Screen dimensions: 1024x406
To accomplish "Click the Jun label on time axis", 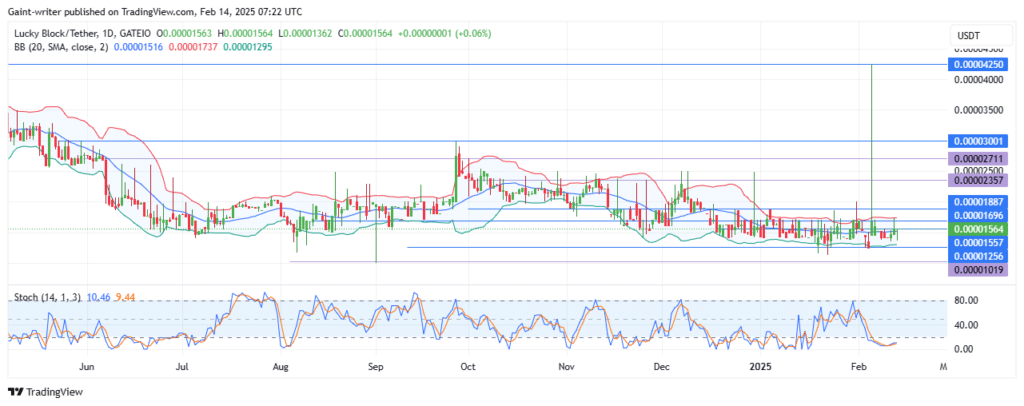I will pos(87,367).
